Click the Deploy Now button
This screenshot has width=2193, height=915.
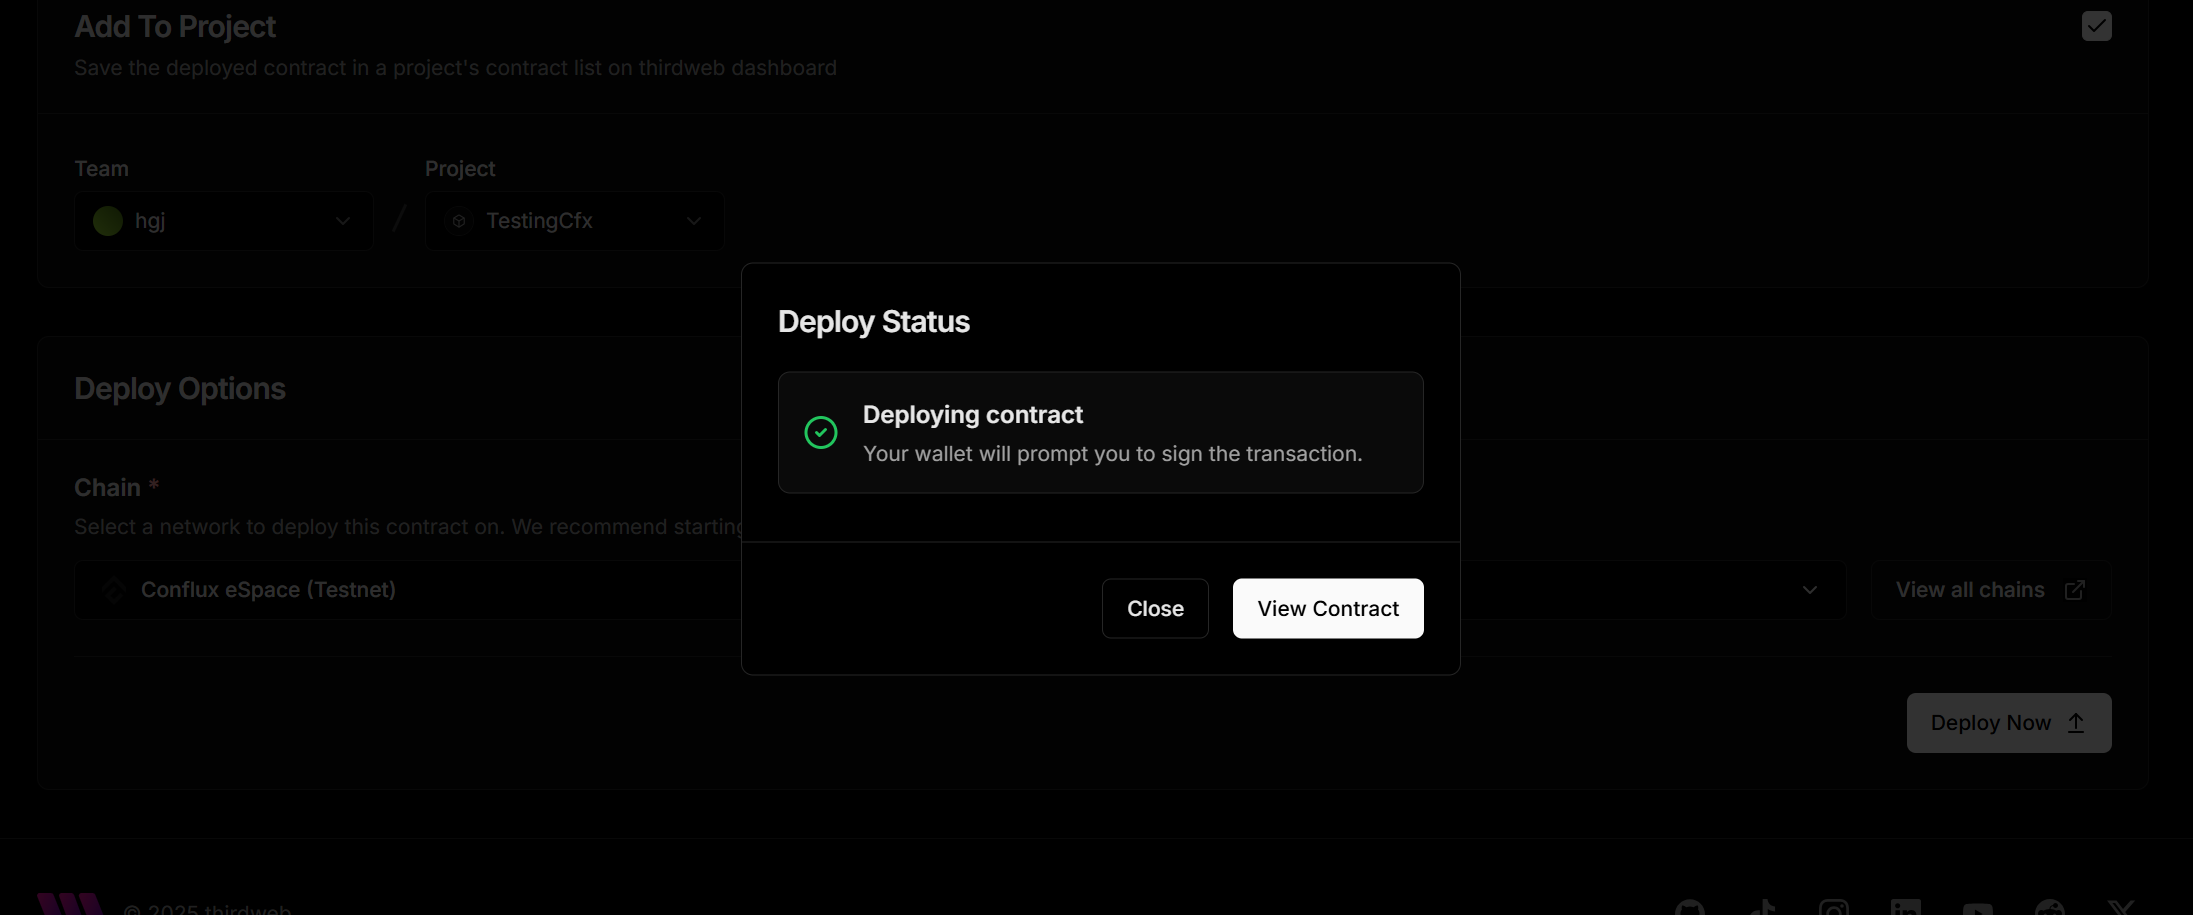[2008, 723]
